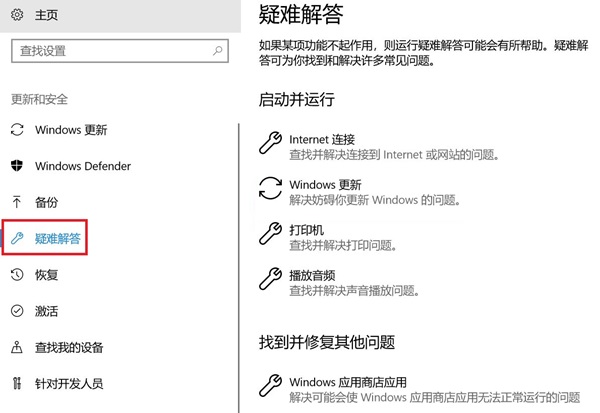
Task: Click the wrench icon beside Internet 连接
Action: [x=271, y=143]
